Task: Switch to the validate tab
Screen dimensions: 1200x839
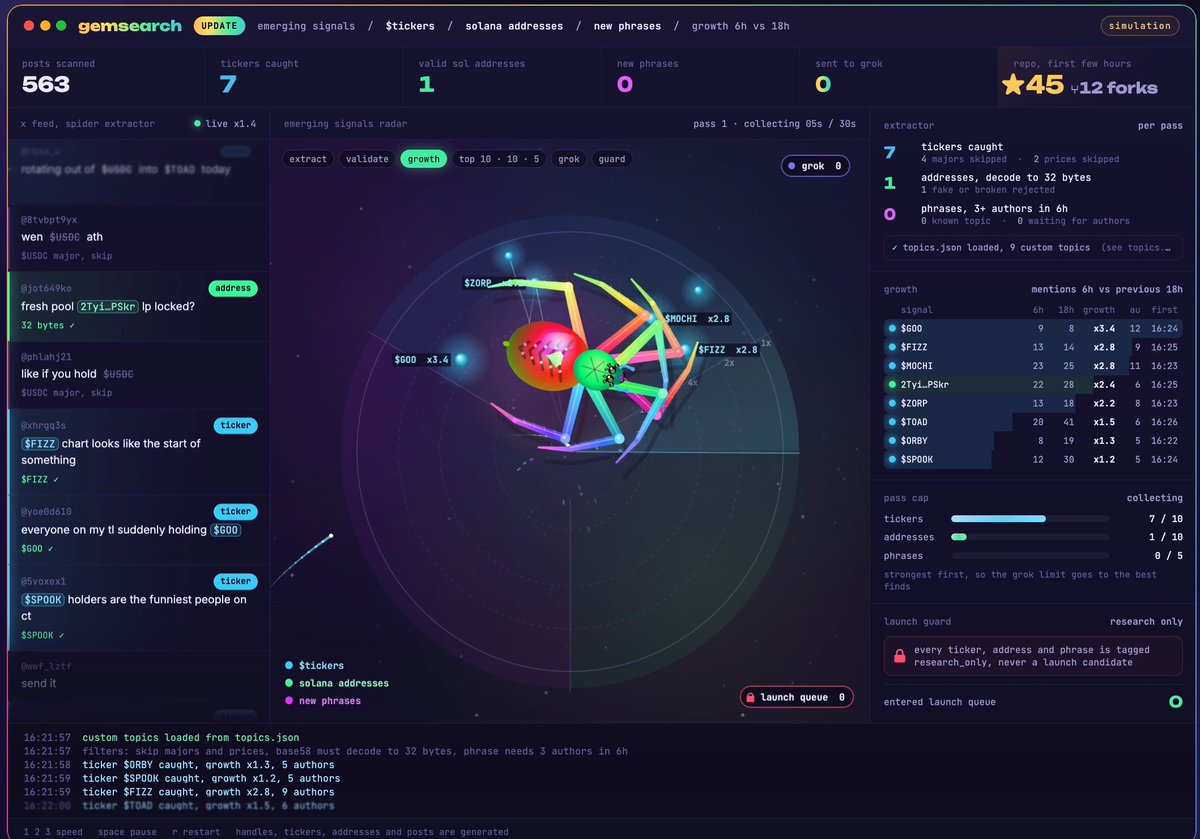Action: tap(367, 159)
